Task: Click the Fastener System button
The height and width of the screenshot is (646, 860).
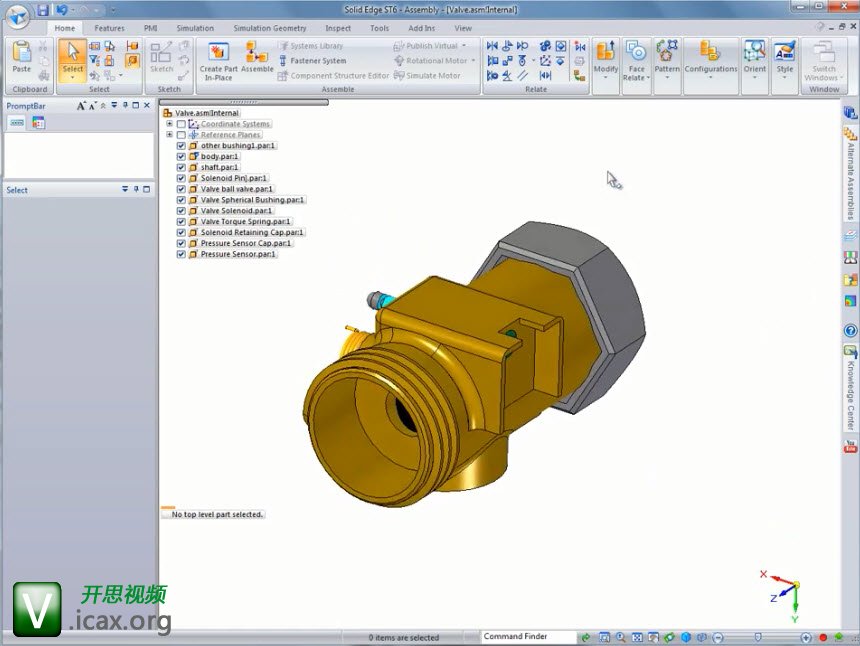Action: coord(317,61)
